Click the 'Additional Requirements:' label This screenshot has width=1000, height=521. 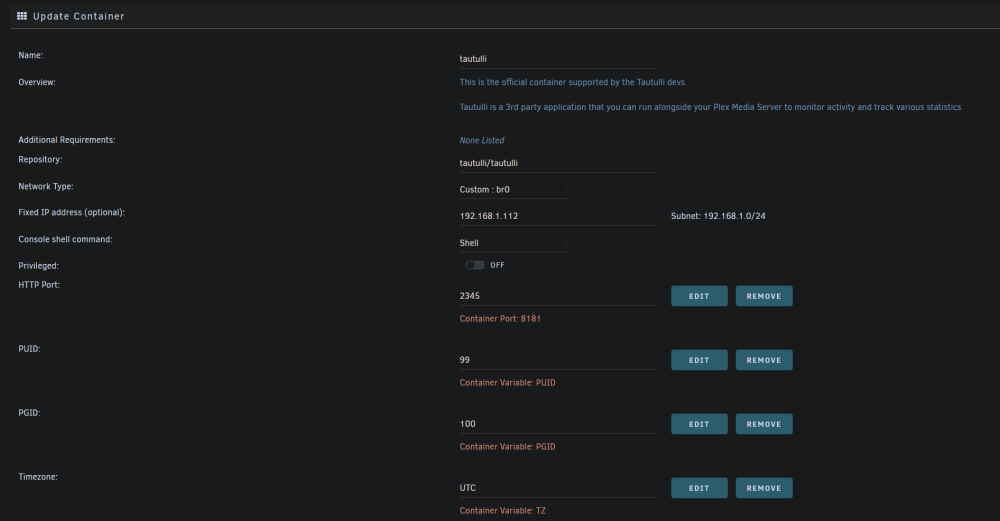(67, 140)
